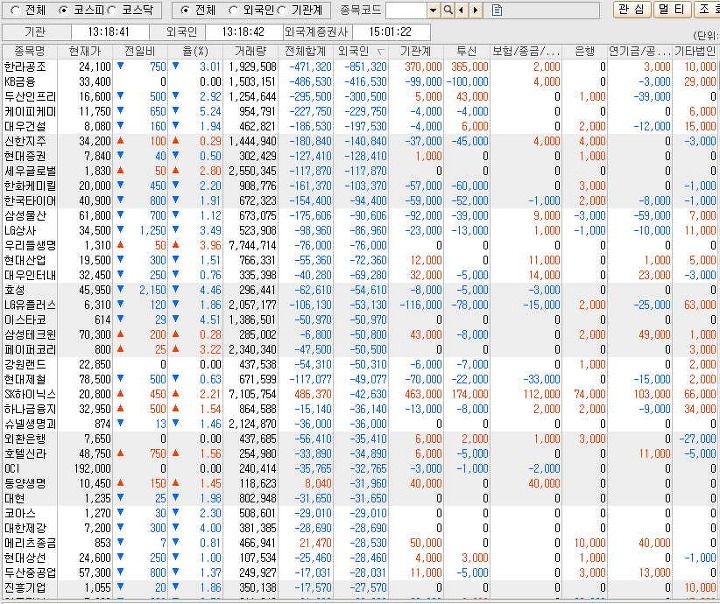Select the 현대증권 stock row name

coord(25,156)
